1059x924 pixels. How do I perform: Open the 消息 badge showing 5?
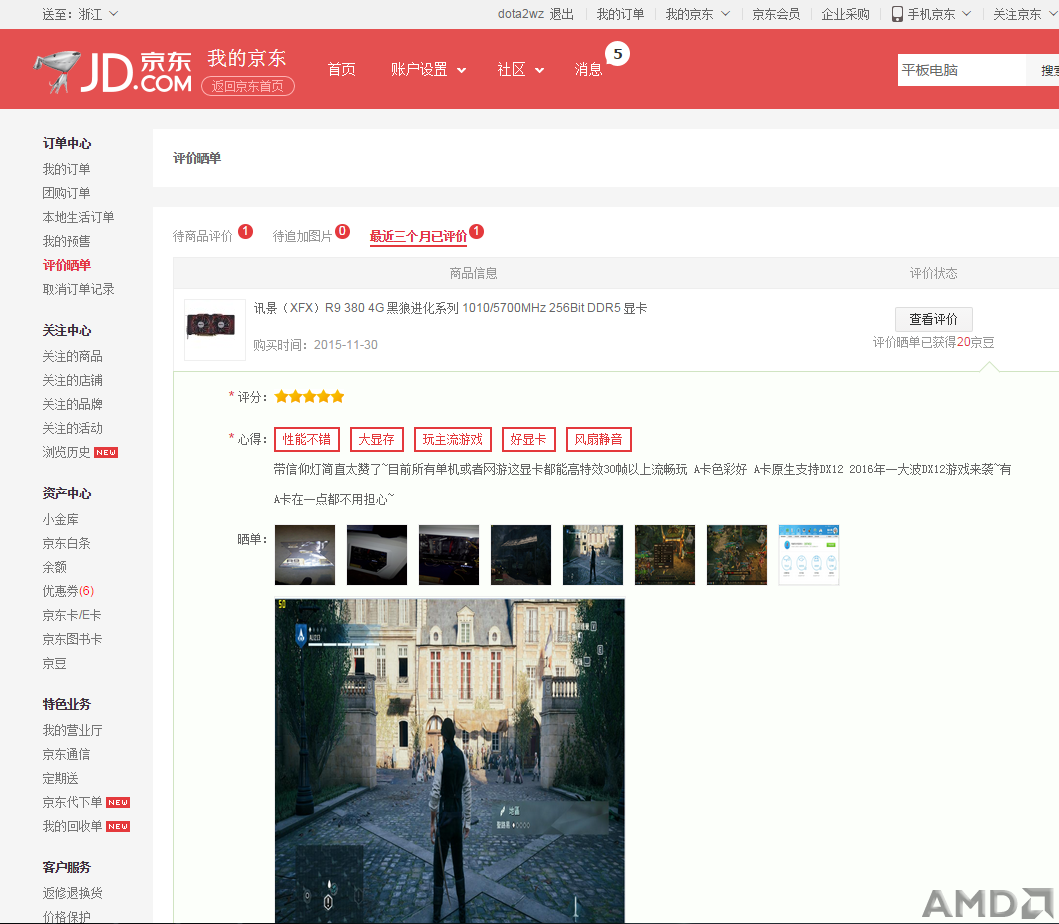coord(617,54)
